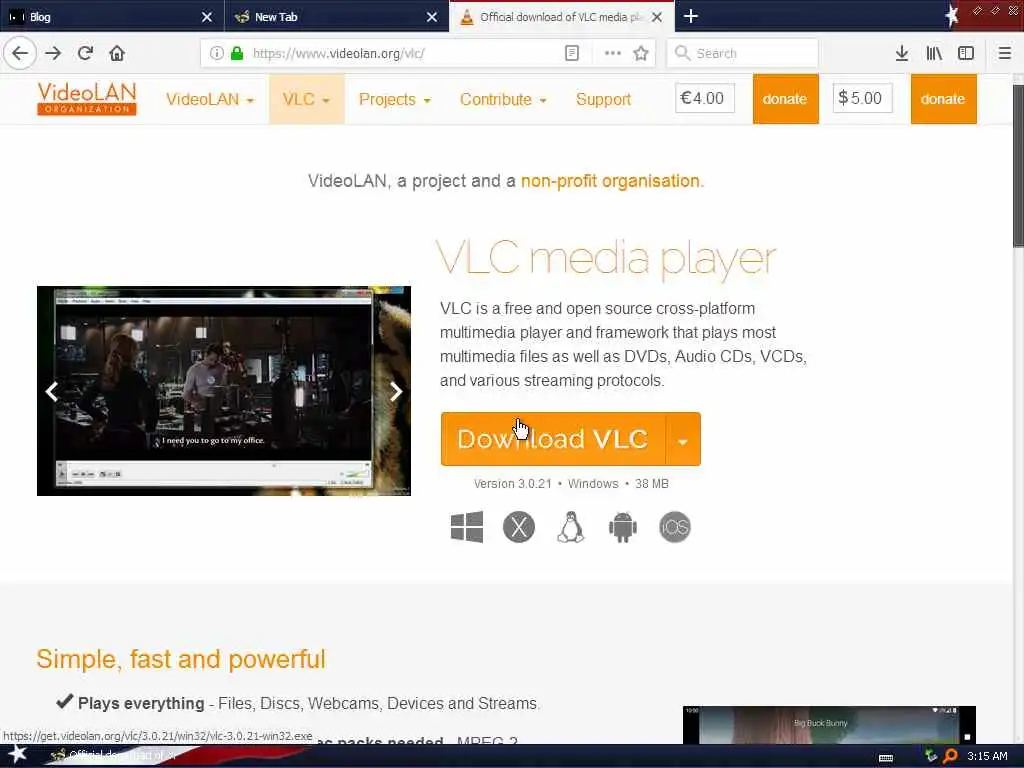Show site information icon in address bar
Viewport: 1024px width, 768px height.
click(x=217, y=53)
